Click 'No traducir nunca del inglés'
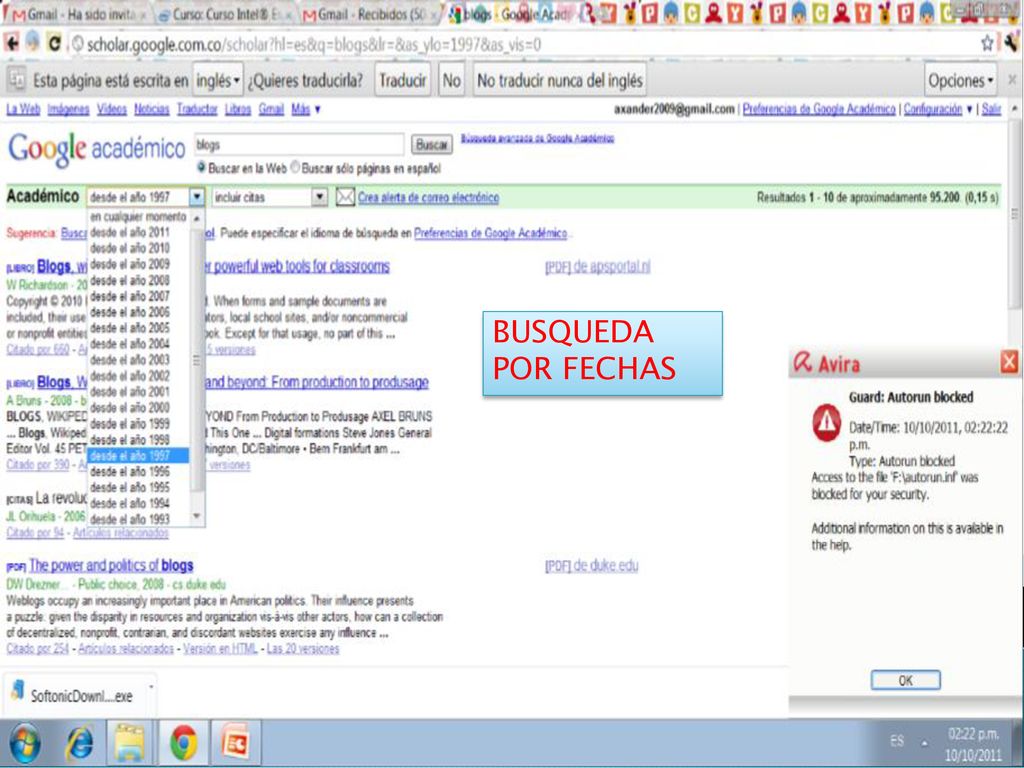Screen dimensions: 1024x768 (x=560, y=80)
